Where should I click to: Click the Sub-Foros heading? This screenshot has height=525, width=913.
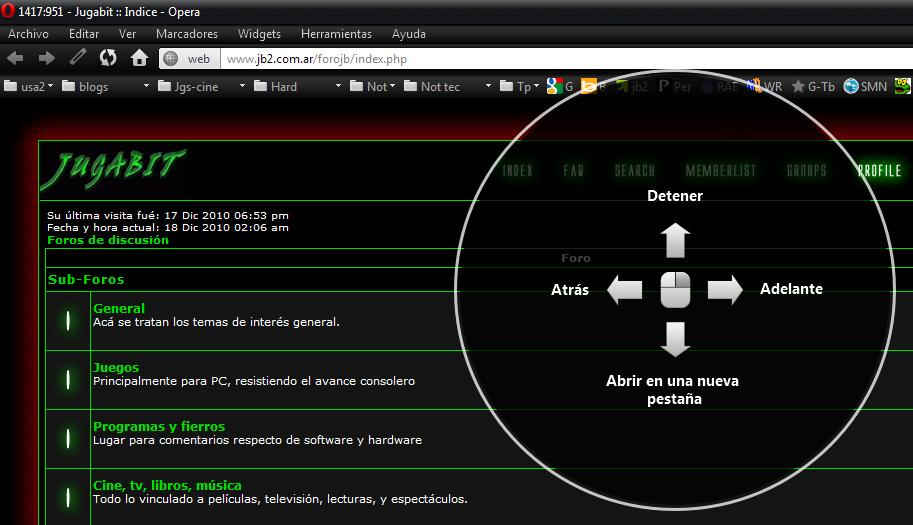point(86,279)
